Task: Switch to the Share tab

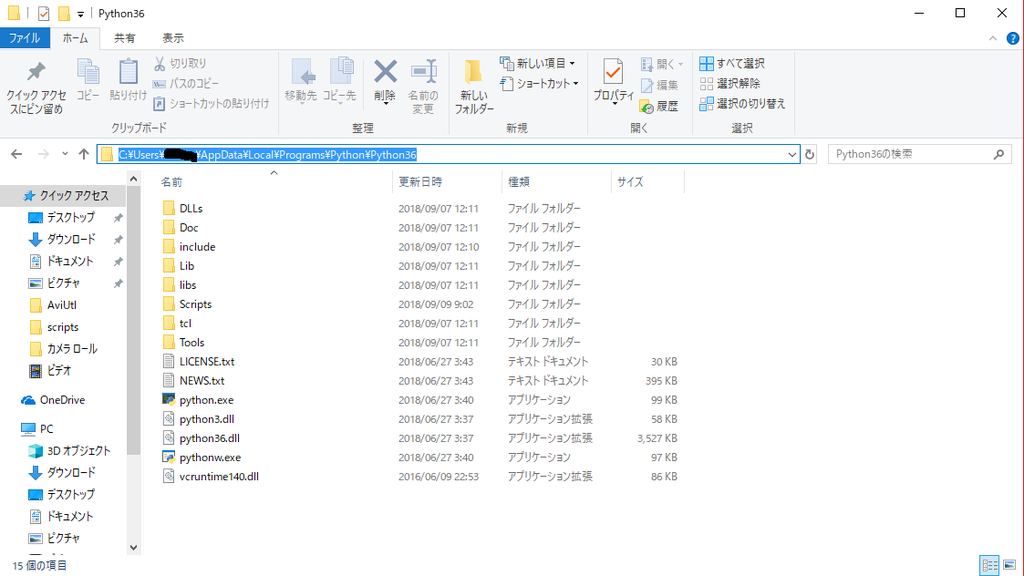Action: point(125,38)
